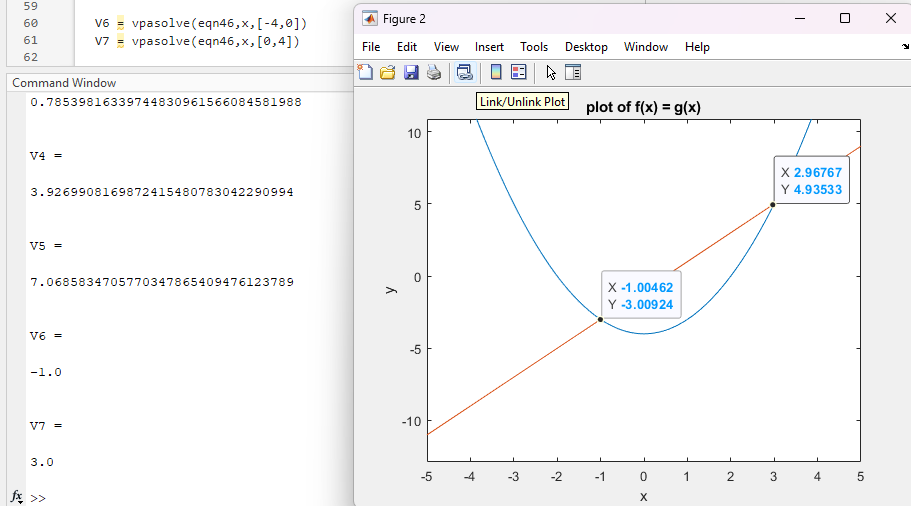
Task: Print the figure with the printer icon
Action: [434, 72]
